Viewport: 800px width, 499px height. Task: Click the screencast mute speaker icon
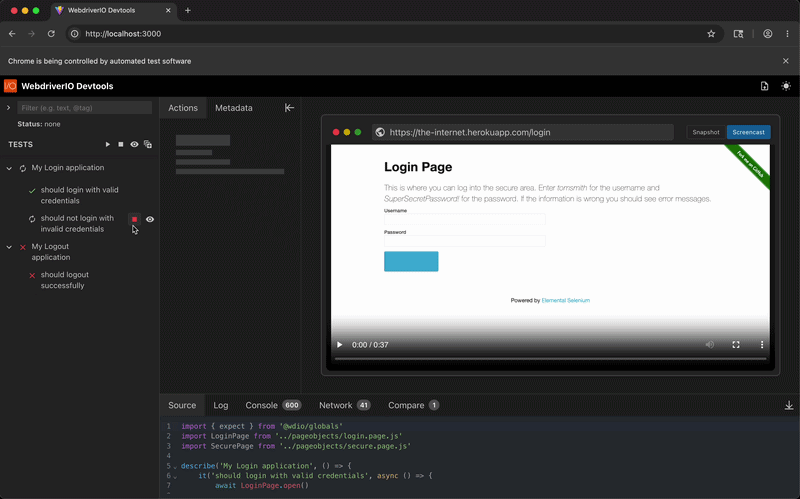710,345
